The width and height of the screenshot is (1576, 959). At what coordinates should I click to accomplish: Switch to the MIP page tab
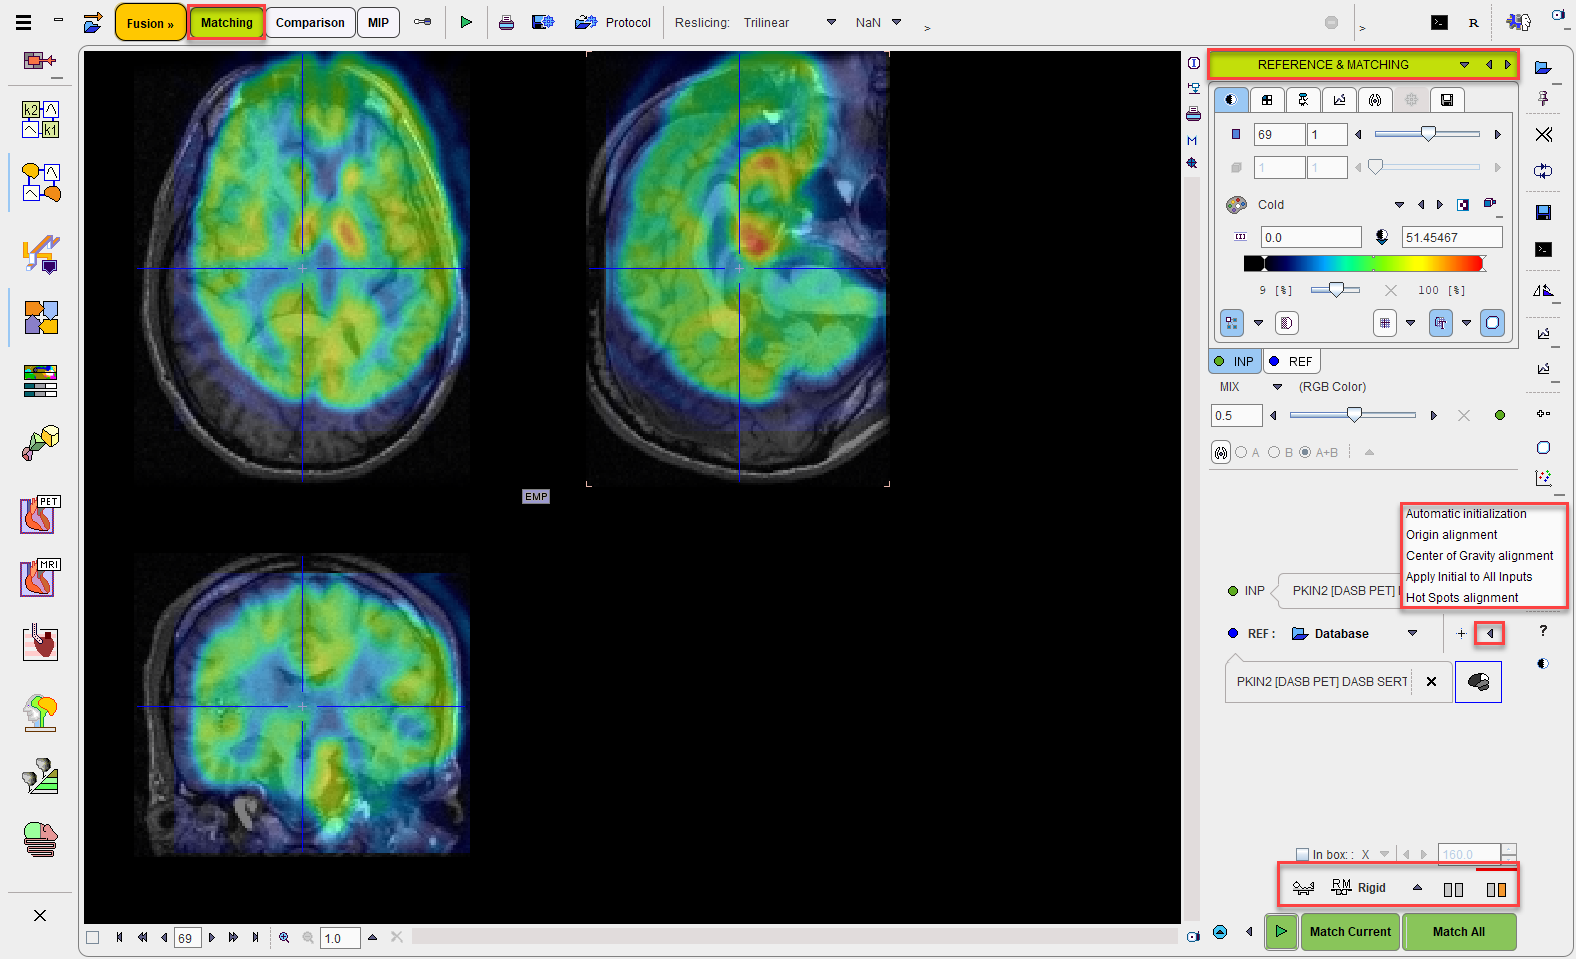pyautogui.click(x=378, y=22)
